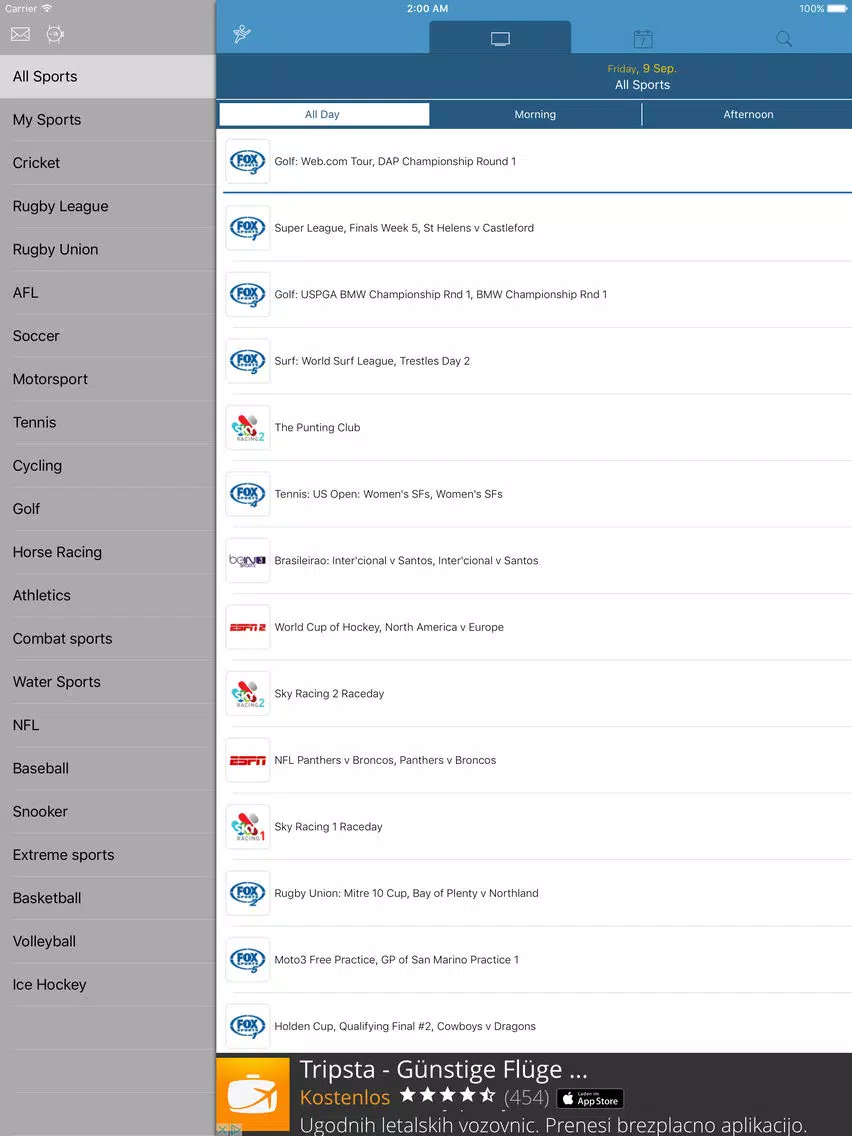Select Basketball category
Screen dimensions: 852x1136
click(107, 898)
